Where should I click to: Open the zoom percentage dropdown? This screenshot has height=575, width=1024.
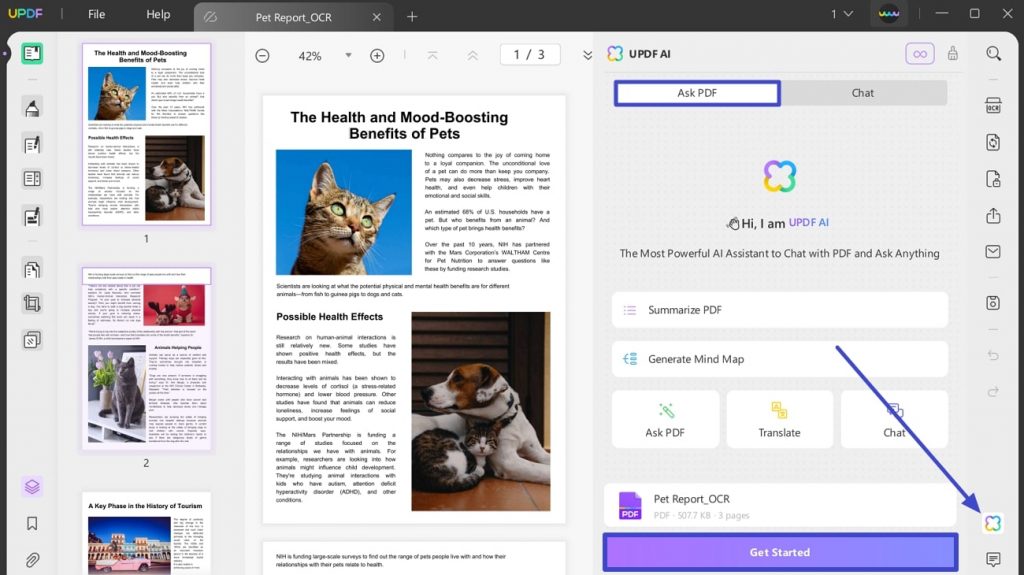tap(348, 56)
